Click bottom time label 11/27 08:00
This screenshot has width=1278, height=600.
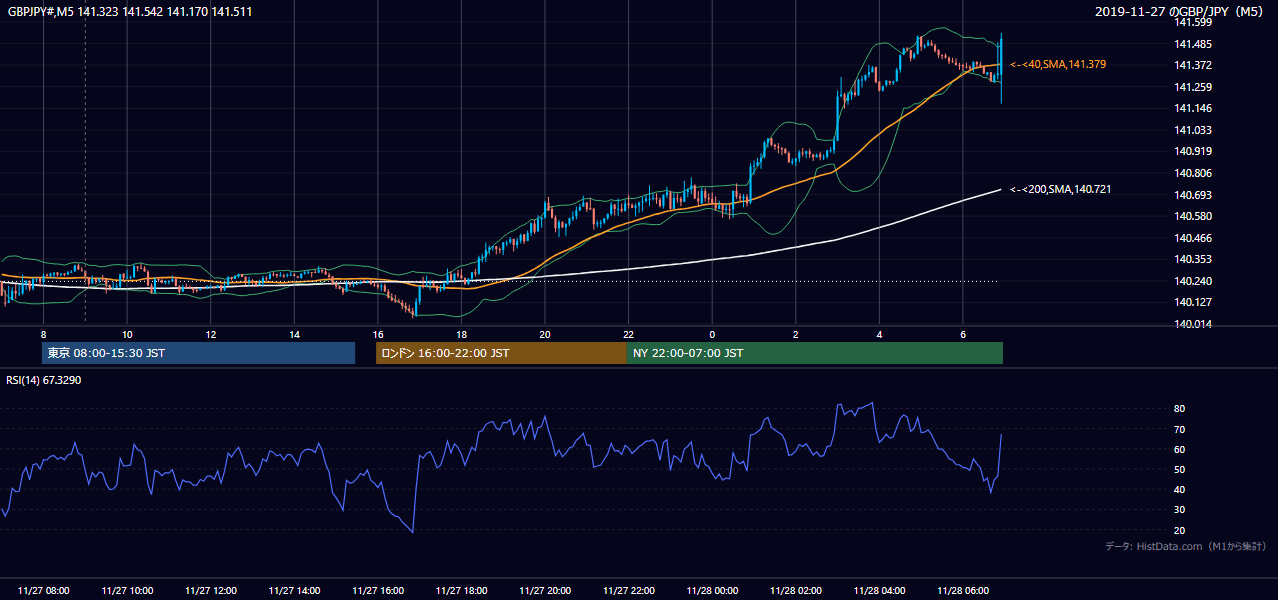[x=43, y=590]
